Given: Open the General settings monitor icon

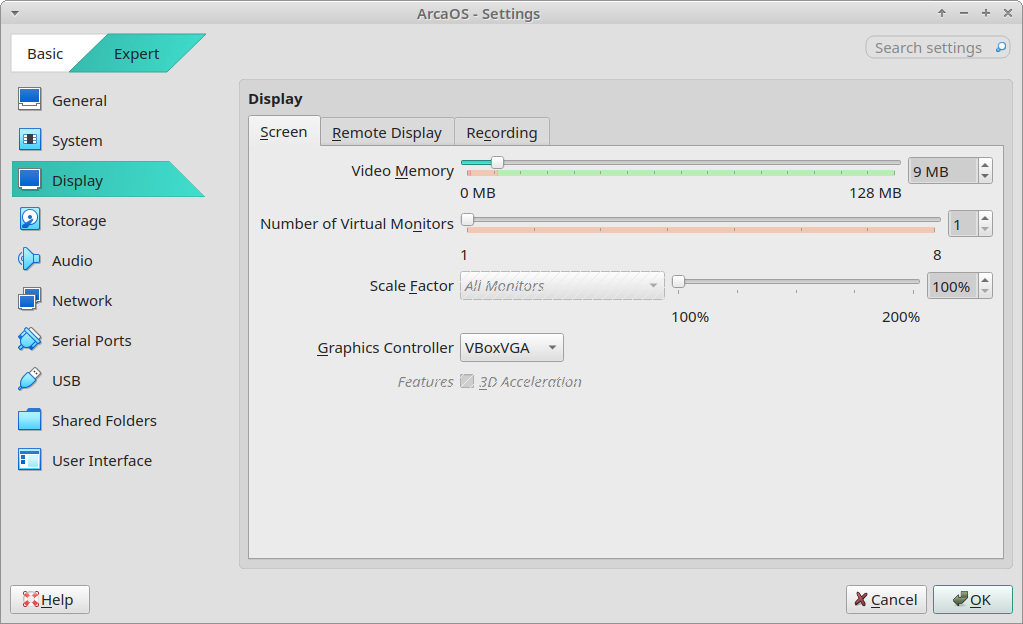Looking at the screenshot, I should (x=30, y=100).
